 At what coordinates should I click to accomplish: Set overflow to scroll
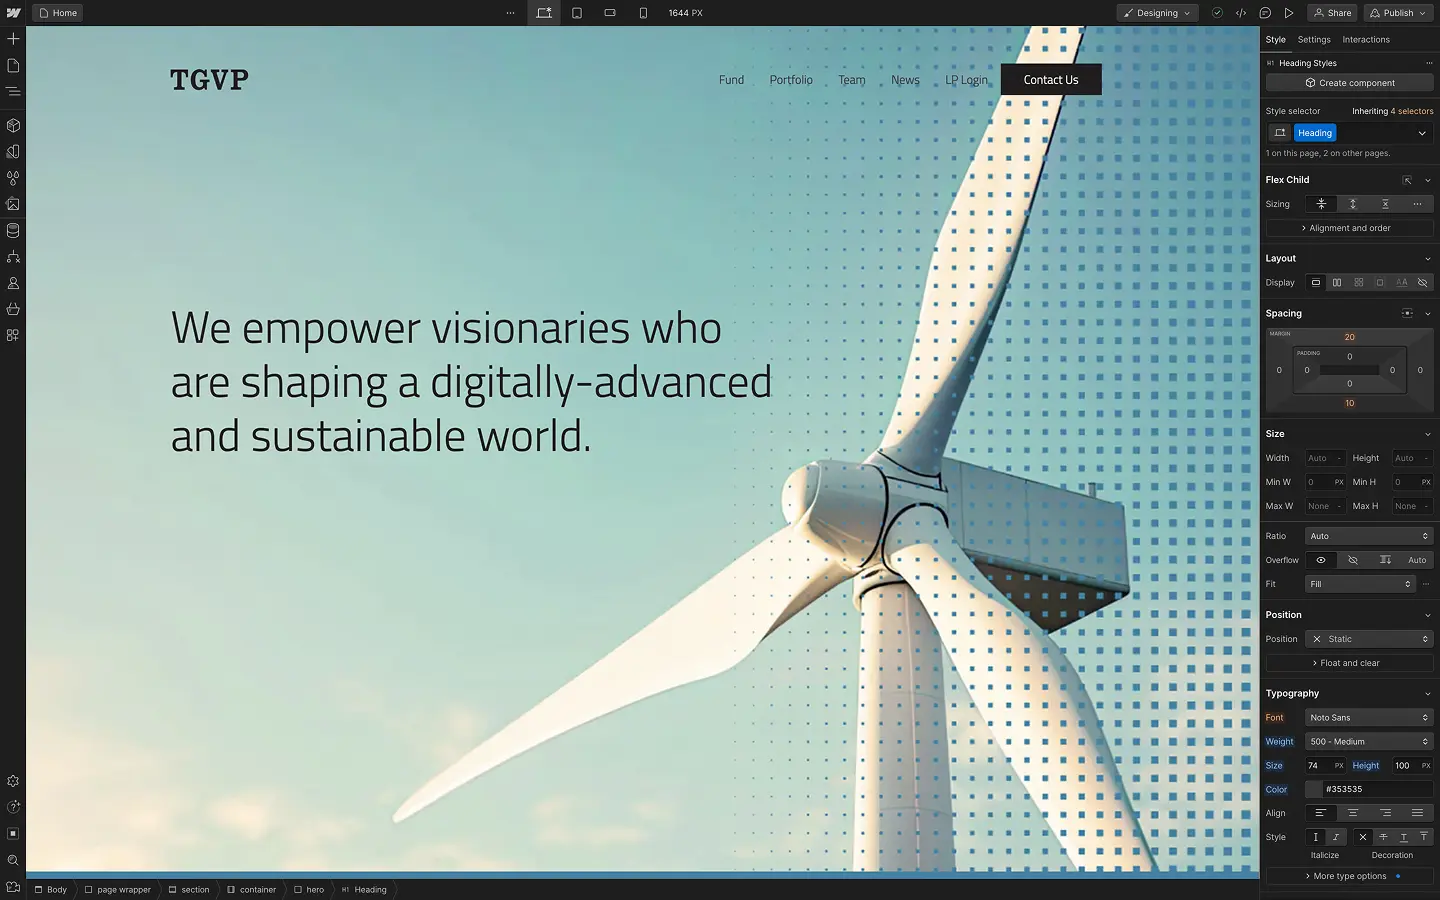(1385, 560)
